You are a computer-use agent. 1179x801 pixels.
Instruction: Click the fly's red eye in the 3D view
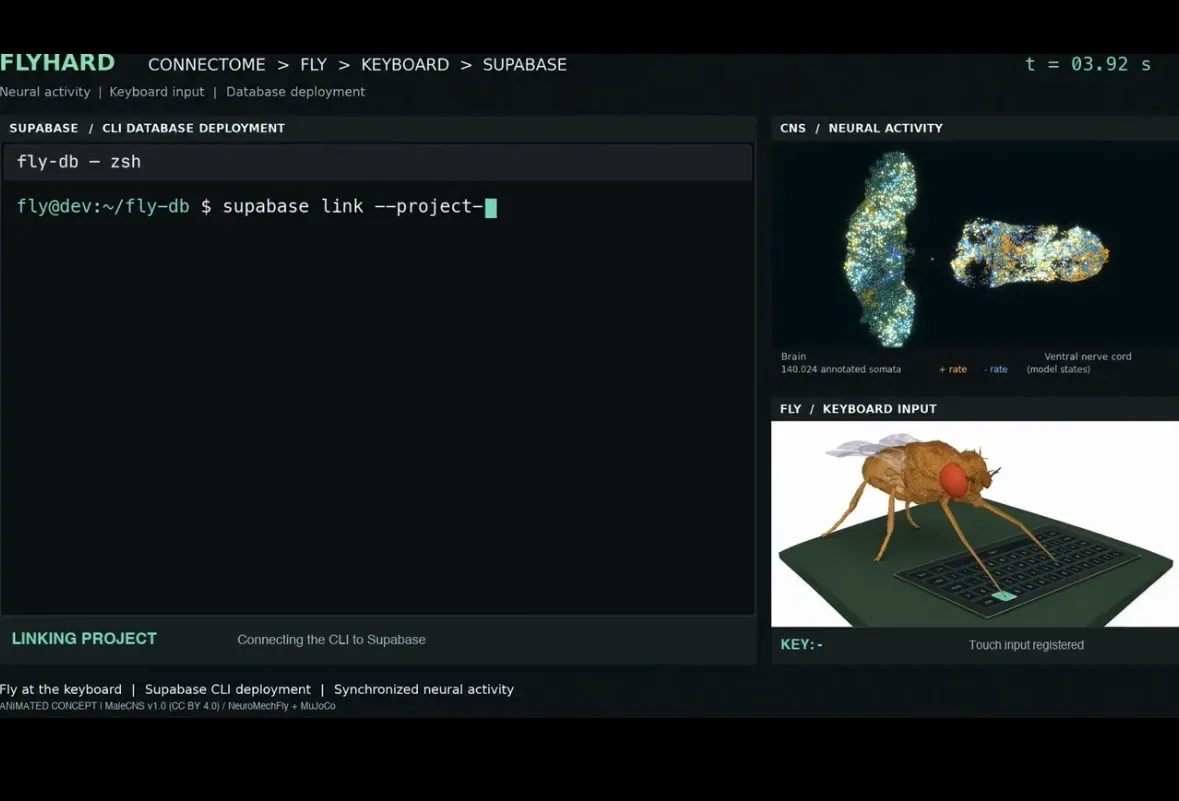[953, 481]
